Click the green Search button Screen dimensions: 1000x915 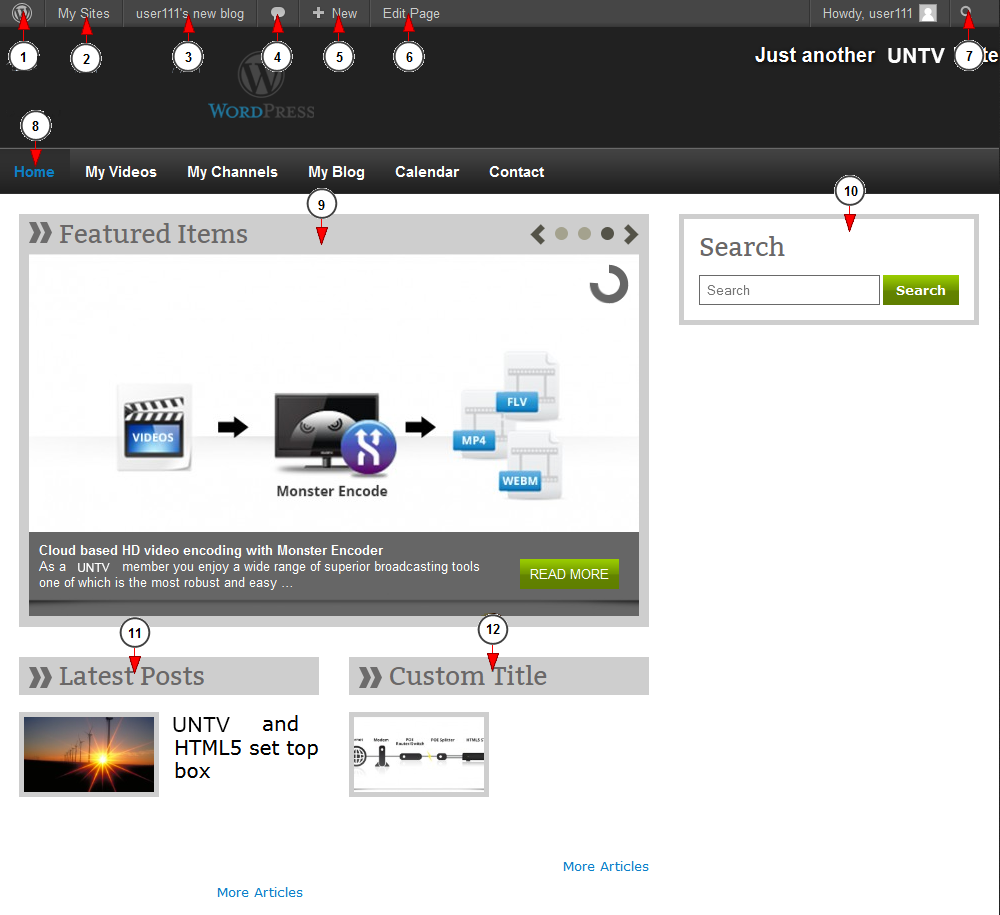tap(920, 290)
